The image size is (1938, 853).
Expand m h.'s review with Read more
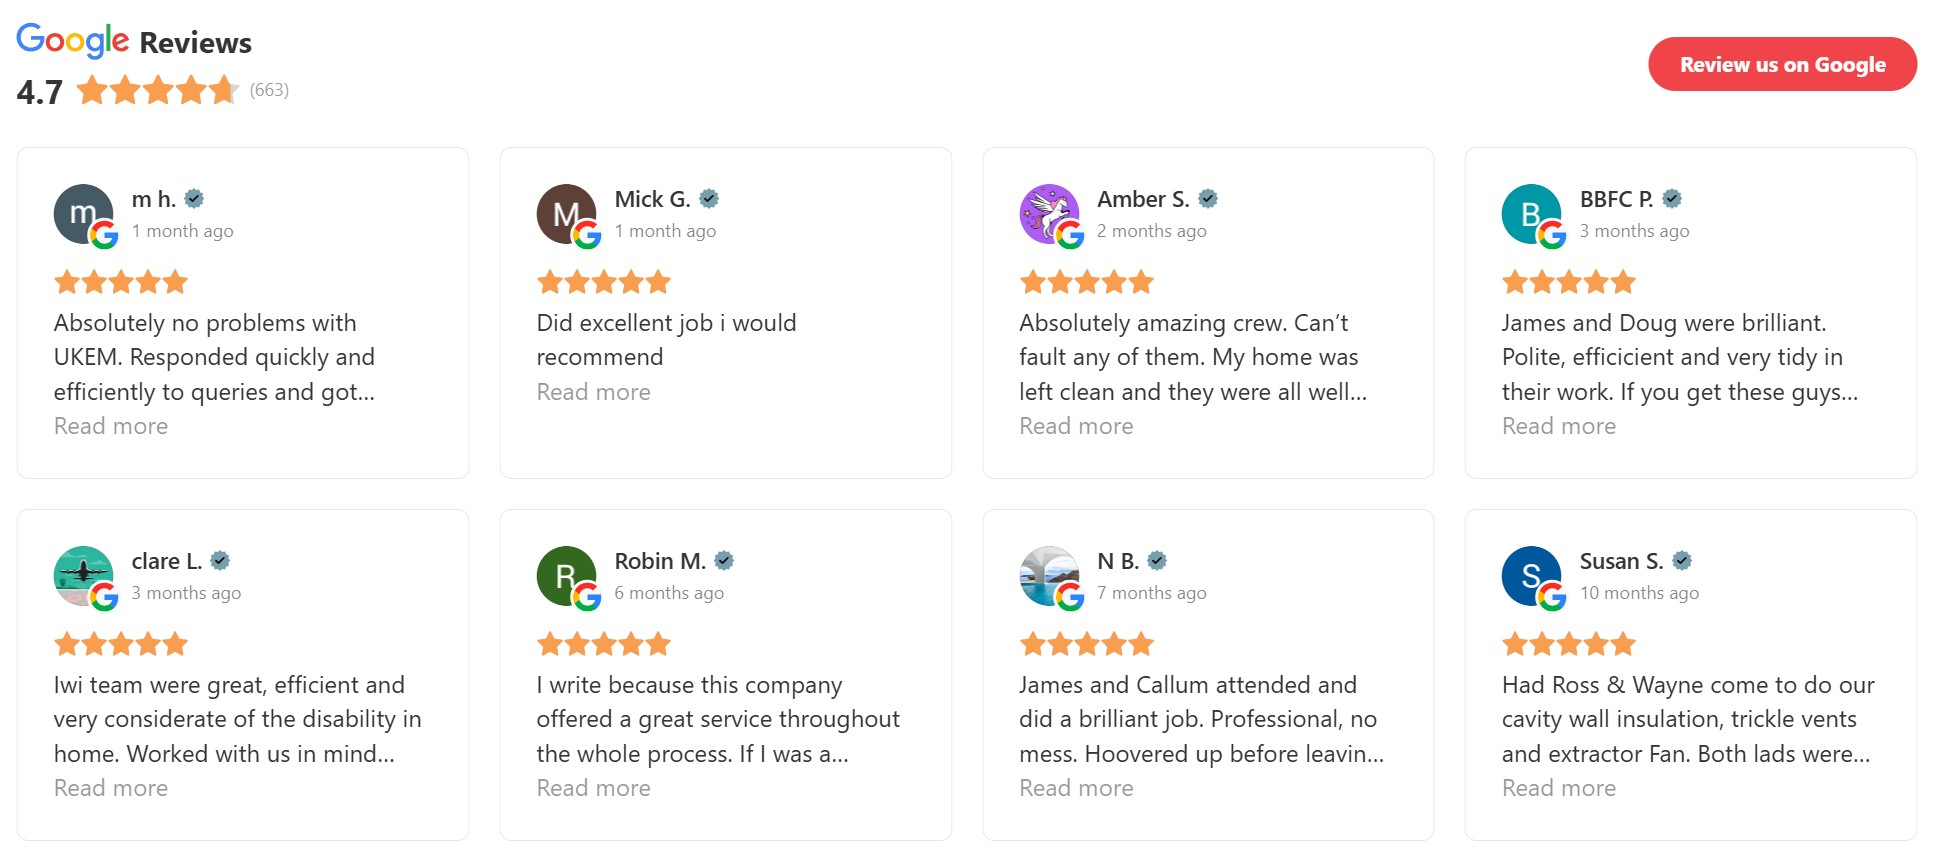(x=111, y=426)
